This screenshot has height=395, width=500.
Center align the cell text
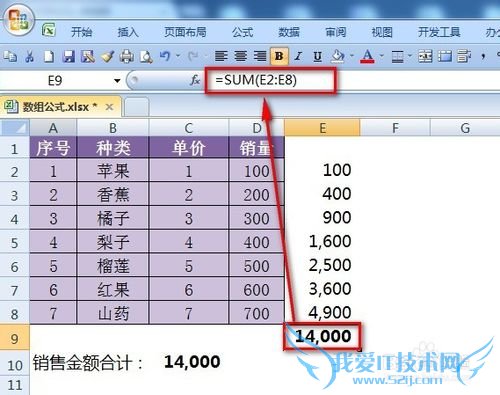240,56
